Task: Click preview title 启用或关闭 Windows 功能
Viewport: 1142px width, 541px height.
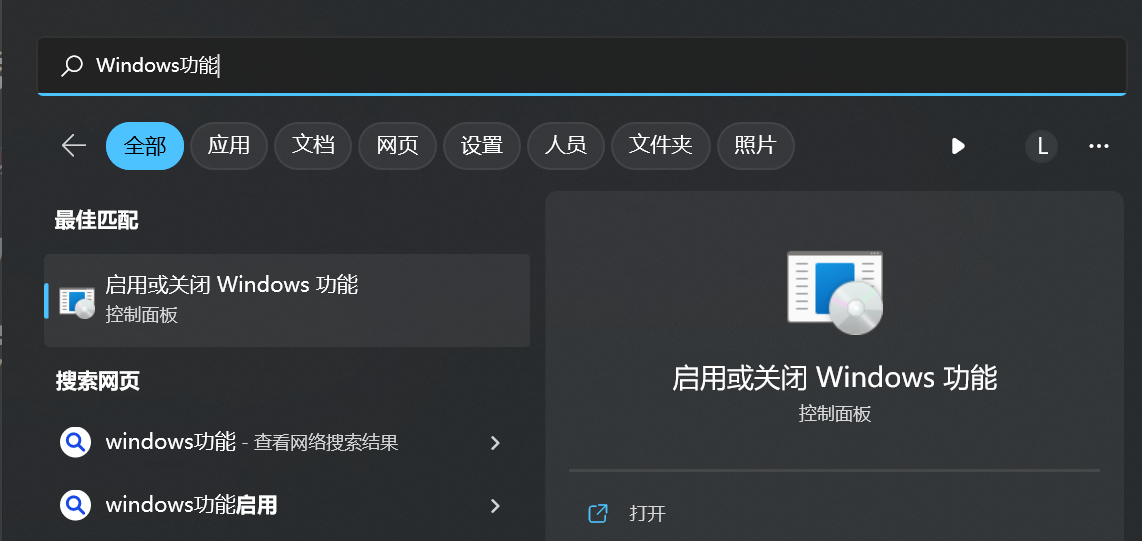Action: (835, 378)
